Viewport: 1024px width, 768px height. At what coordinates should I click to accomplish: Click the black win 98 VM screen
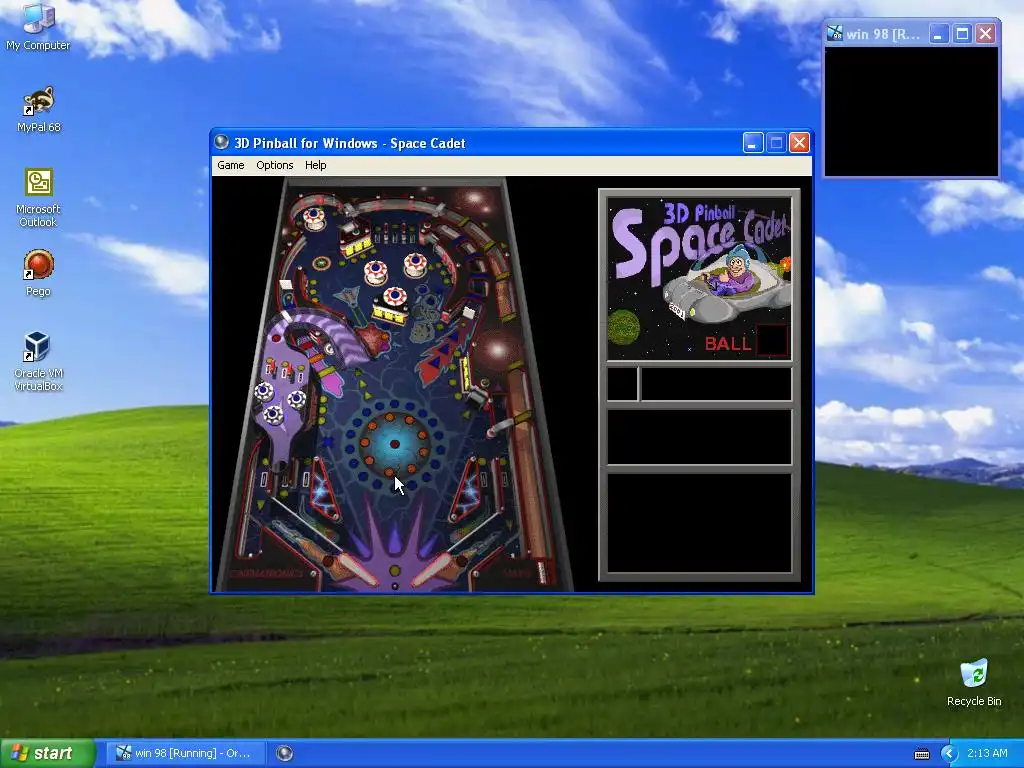pyautogui.click(x=912, y=111)
